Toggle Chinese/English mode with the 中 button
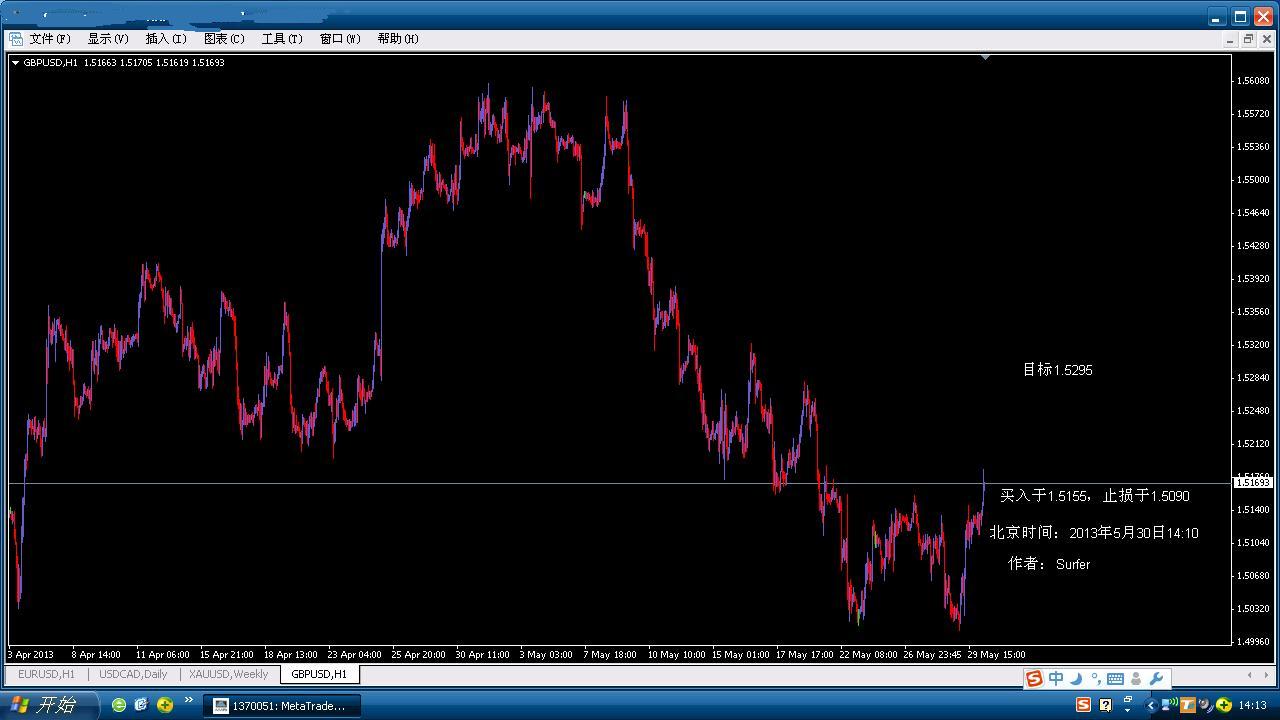Image resolution: width=1280 pixels, height=720 pixels. point(1055,679)
